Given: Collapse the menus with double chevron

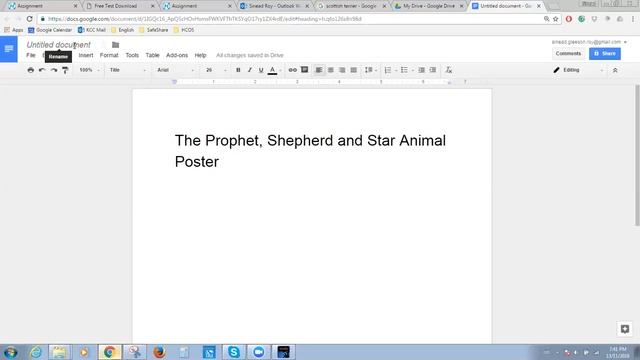Looking at the screenshot, I should tap(615, 70).
